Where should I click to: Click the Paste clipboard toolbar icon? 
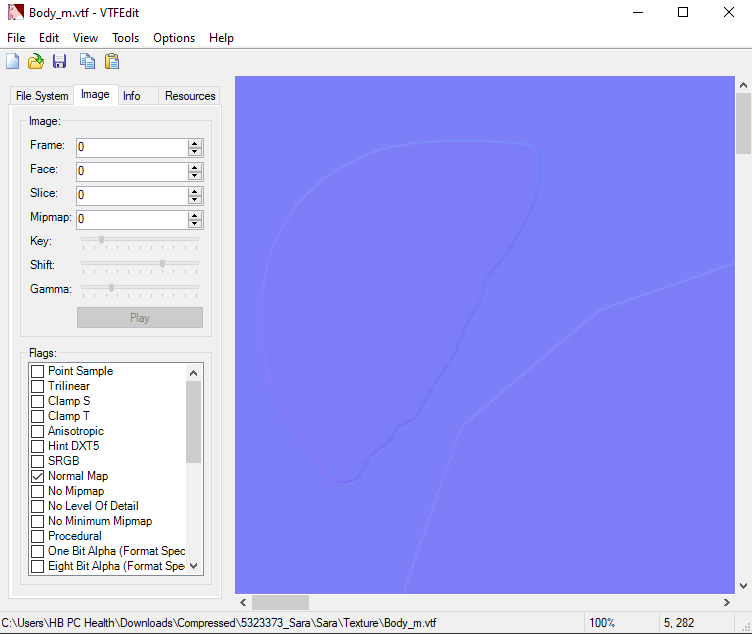(x=112, y=61)
